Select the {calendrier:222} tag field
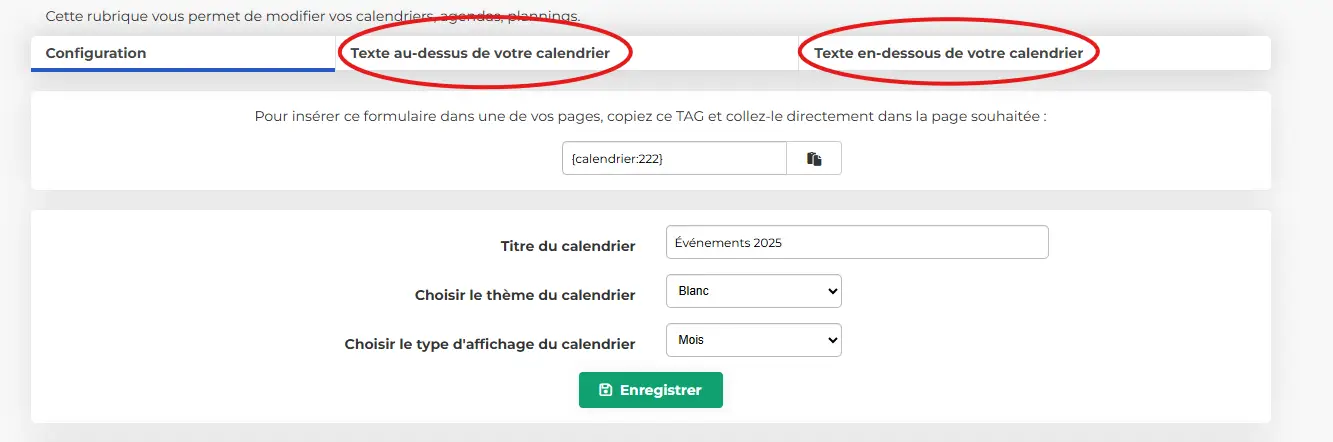Viewport: 1333px width, 442px height. click(x=675, y=159)
